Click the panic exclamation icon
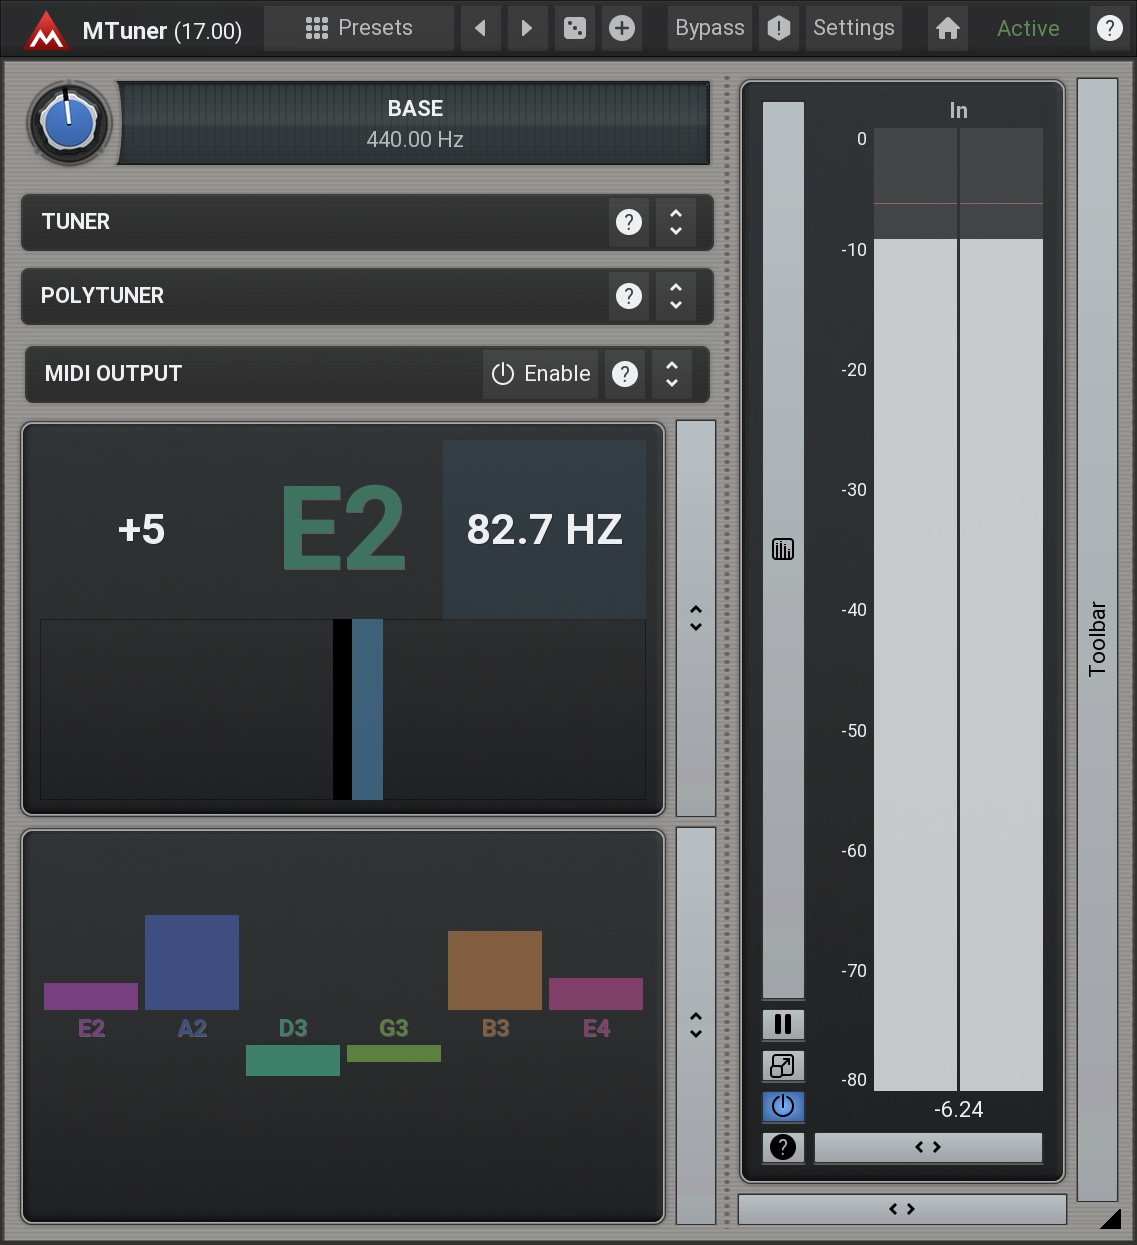 tap(779, 28)
